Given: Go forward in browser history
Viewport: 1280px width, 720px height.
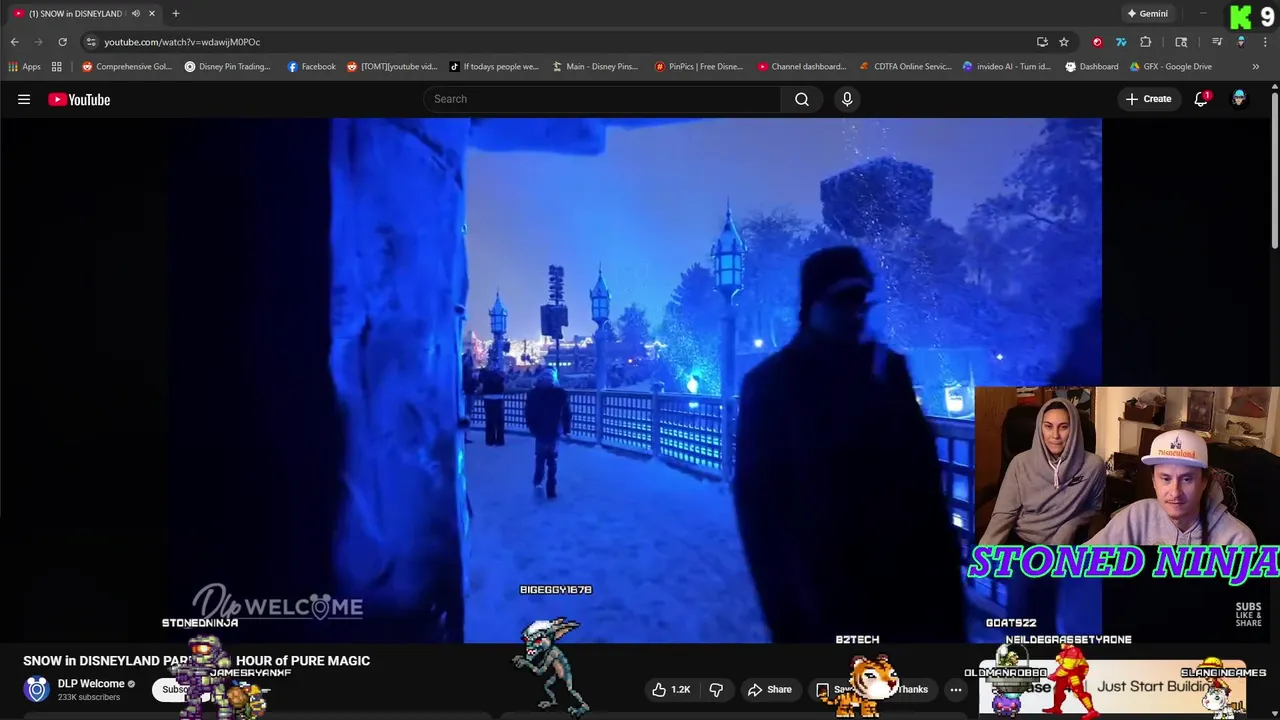Looking at the screenshot, I should [38, 42].
